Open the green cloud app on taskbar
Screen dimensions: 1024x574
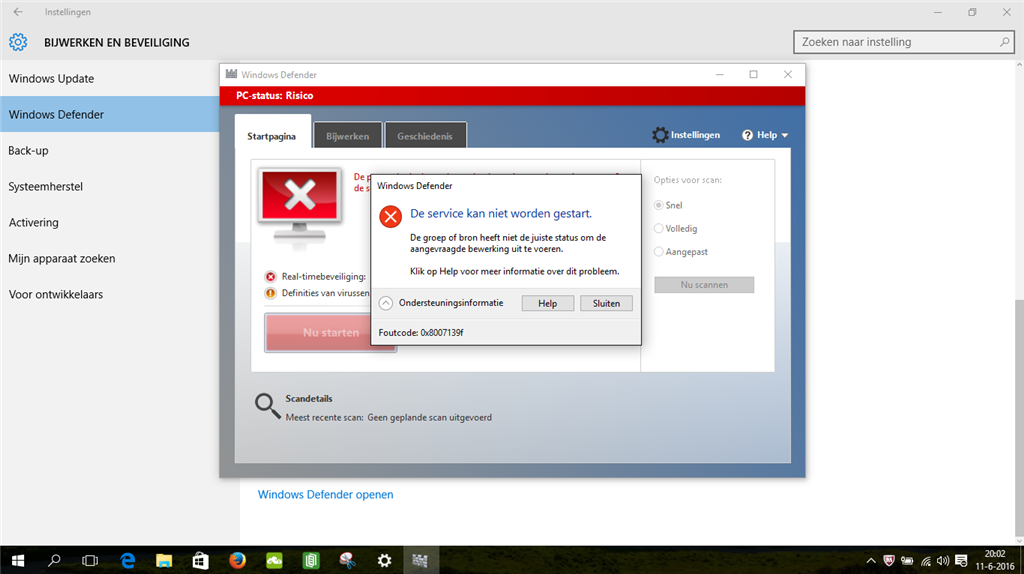(274, 560)
